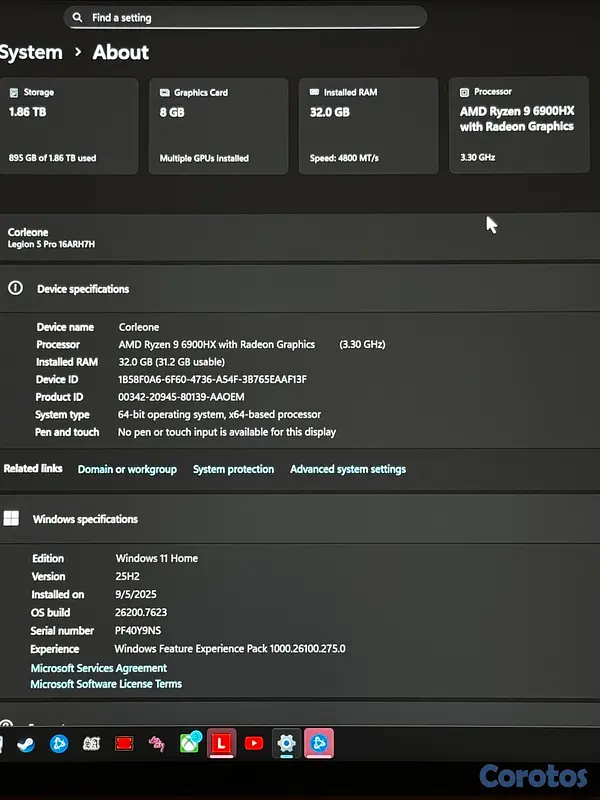This screenshot has height=800, width=600.
Task: Click the 895 GB of 1.86 TB used text
Action: (x=52, y=158)
